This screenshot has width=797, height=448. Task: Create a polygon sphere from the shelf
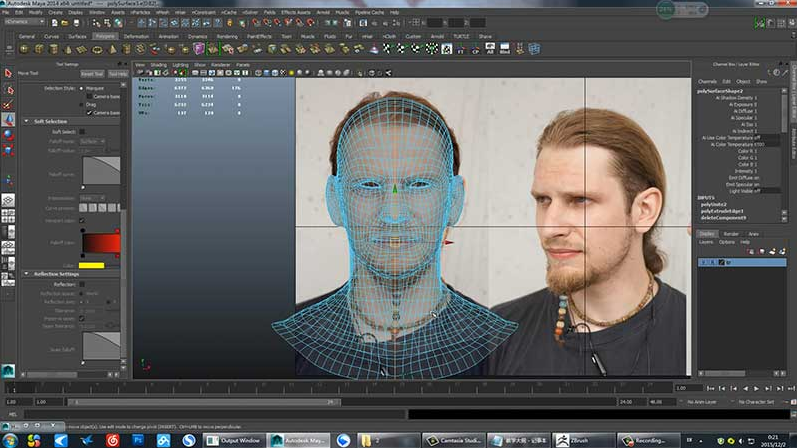[x=24, y=49]
